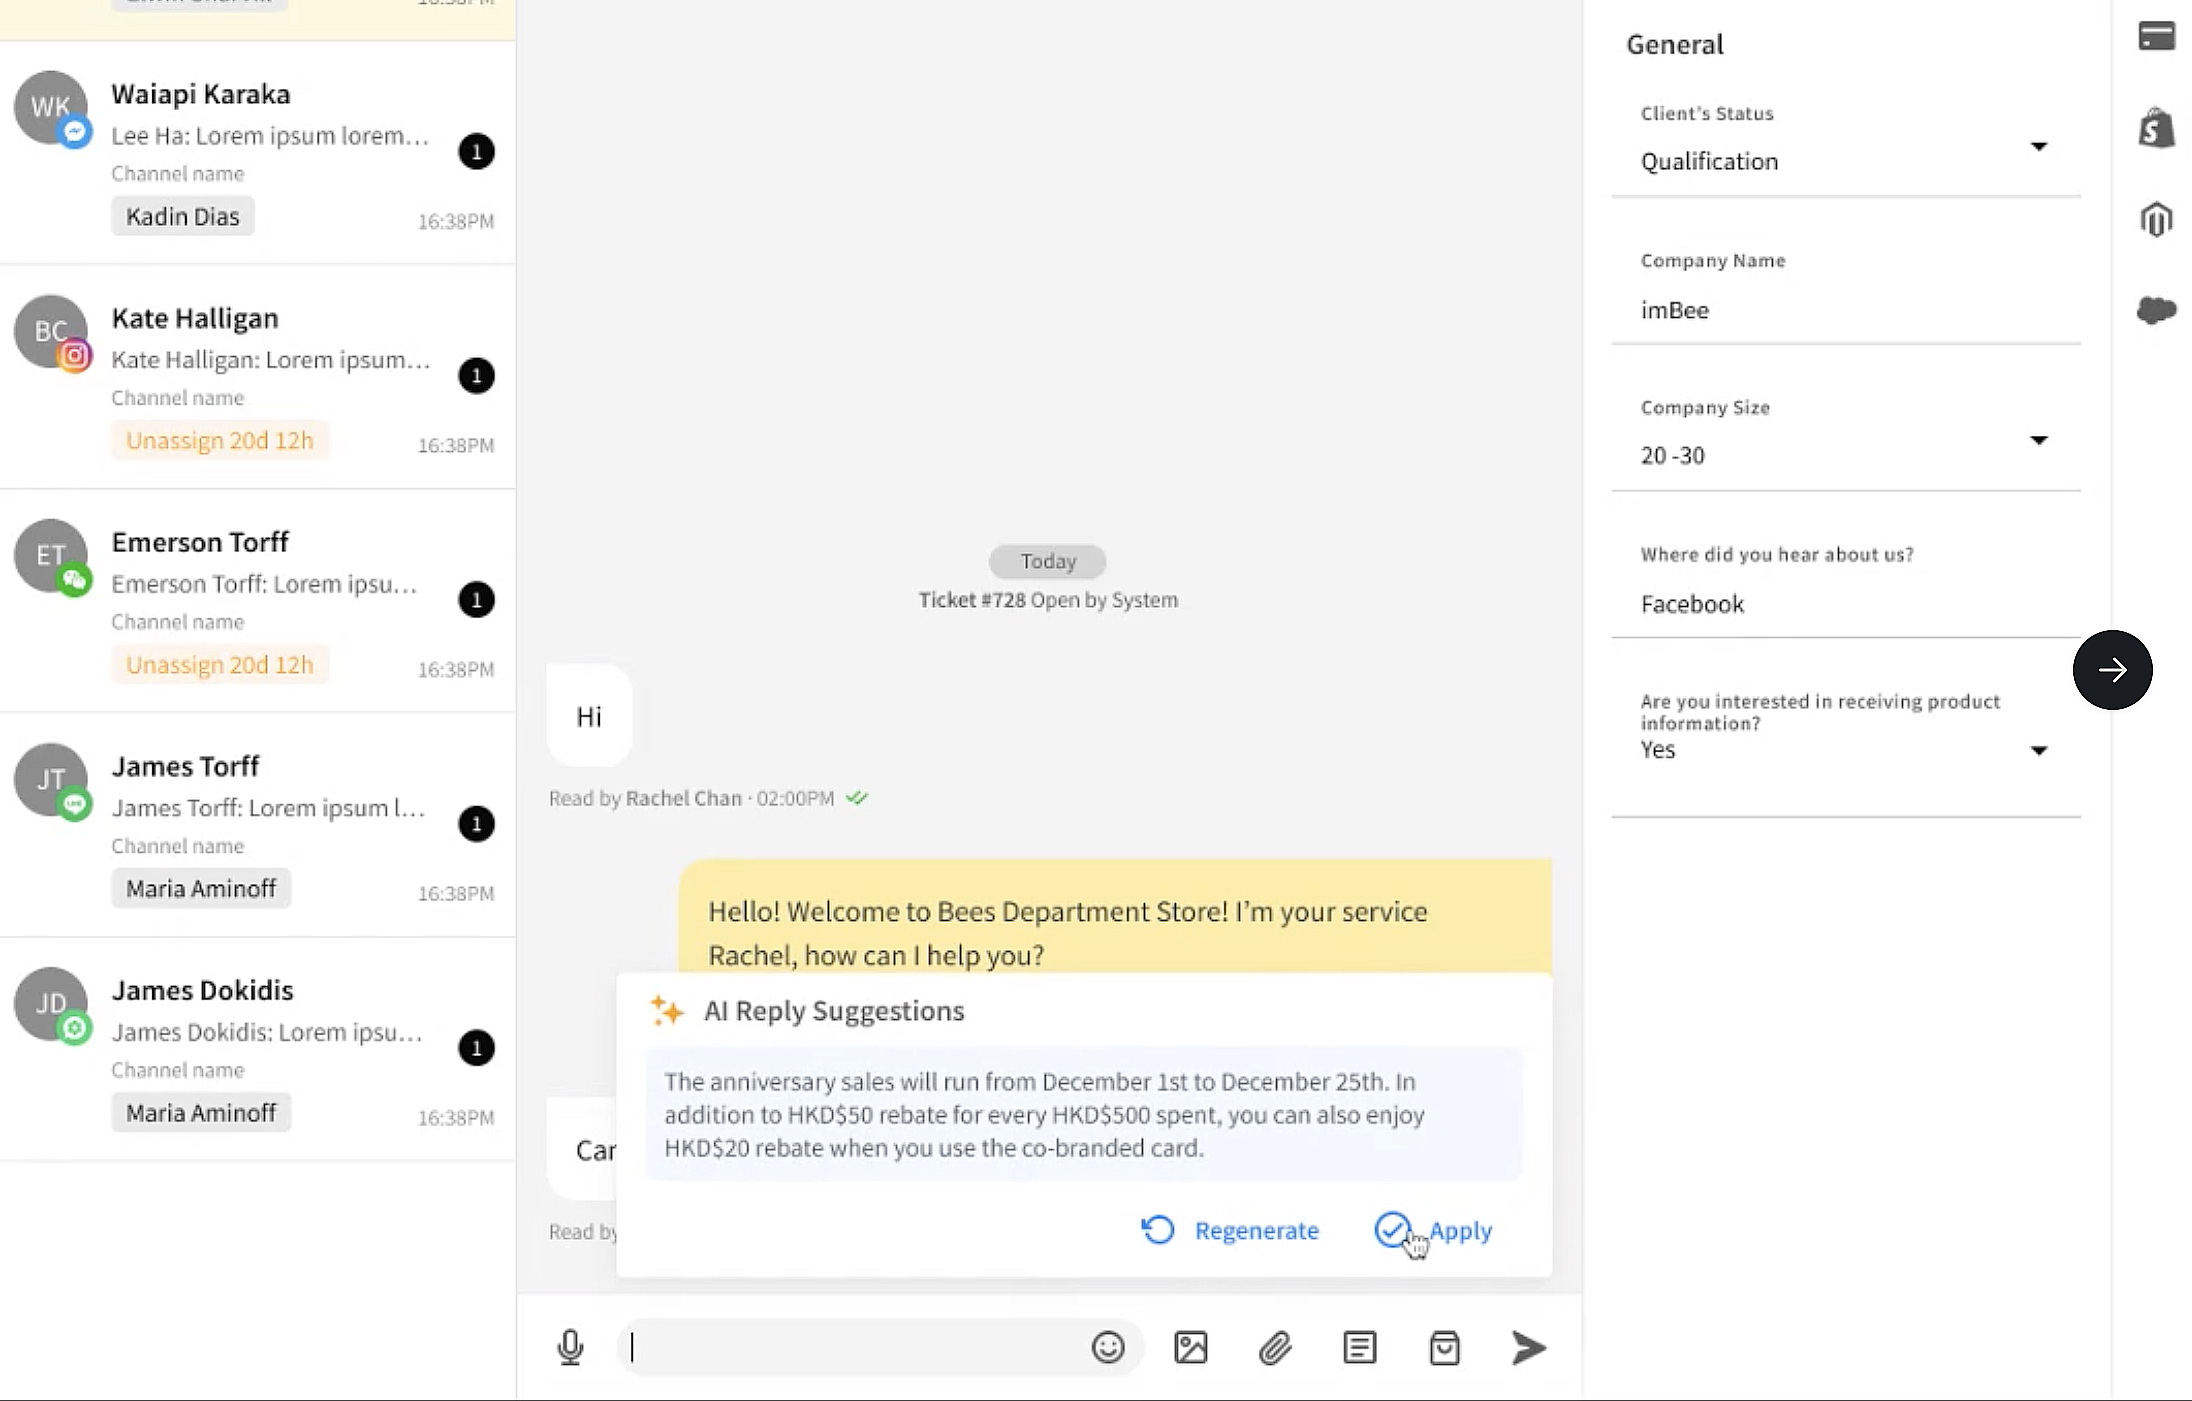Edit the Company Name field imBee
2192x1401 pixels.
[1846, 310]
